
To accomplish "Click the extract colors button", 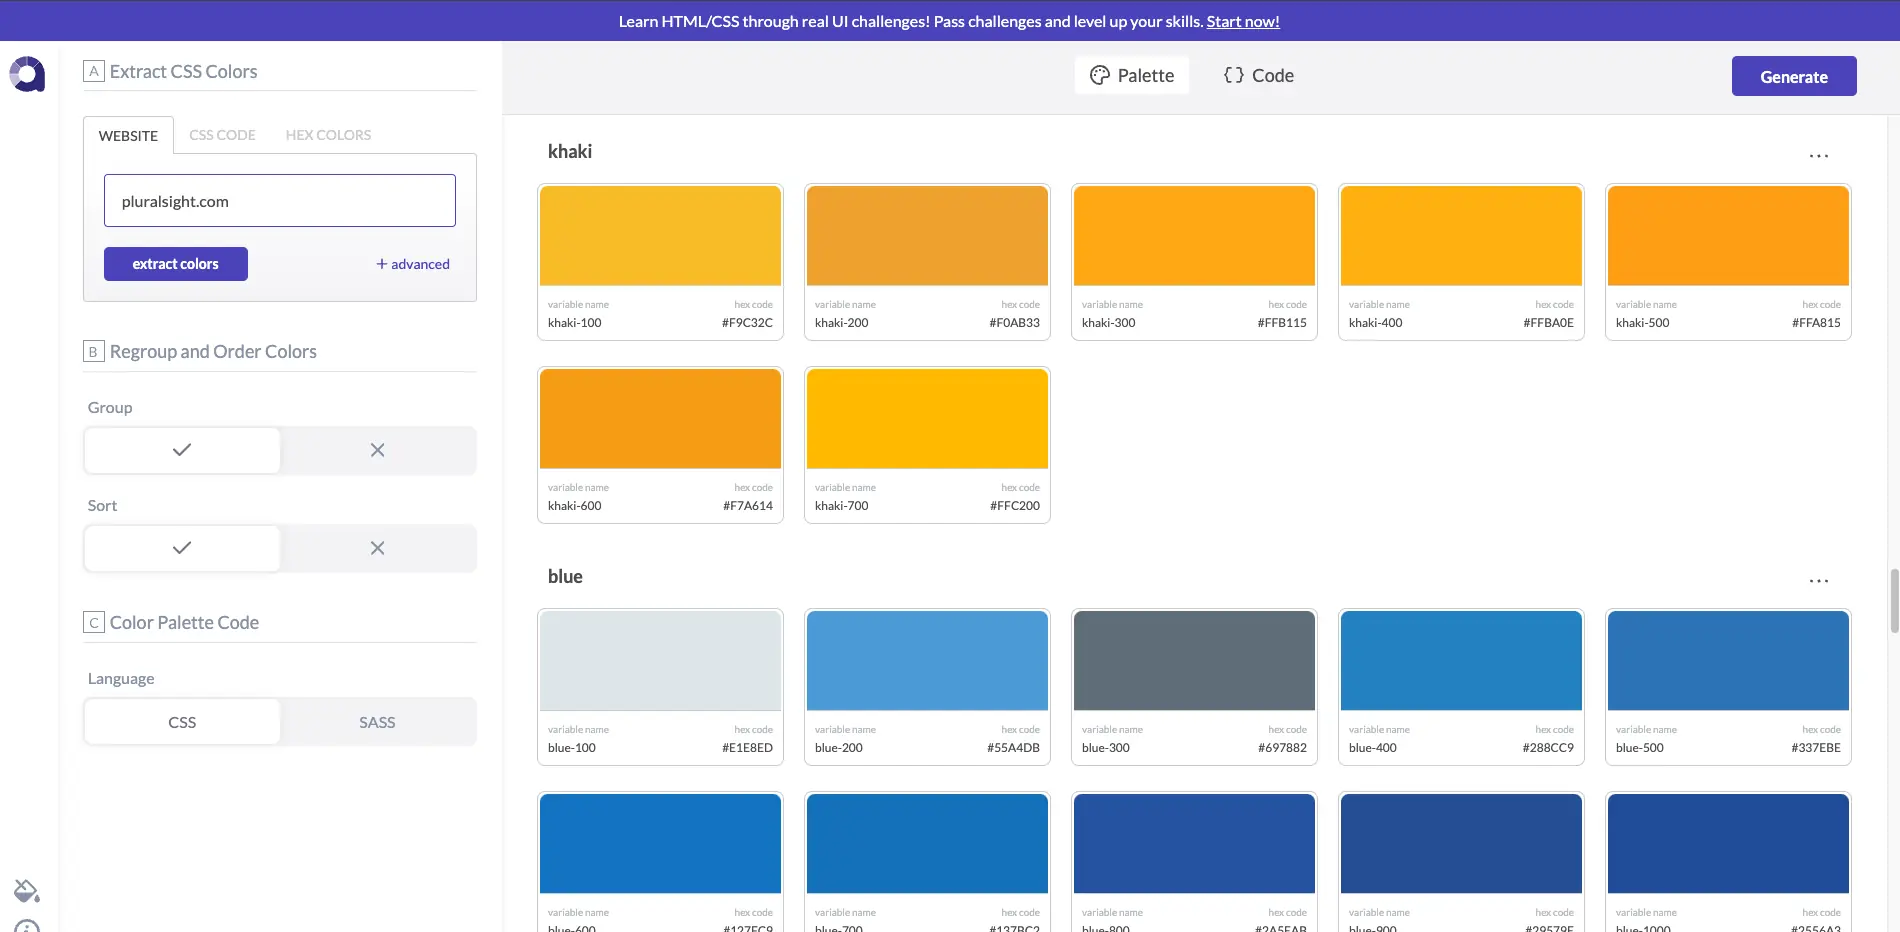I will [176, 264].
